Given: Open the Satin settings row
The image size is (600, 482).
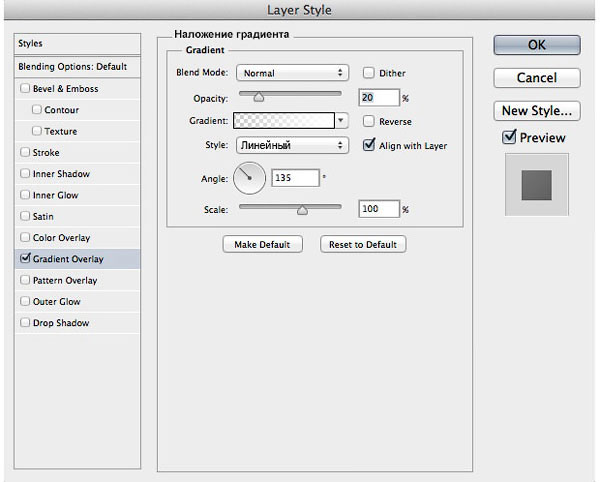Looking at the screenshot, I should (77, 216).
